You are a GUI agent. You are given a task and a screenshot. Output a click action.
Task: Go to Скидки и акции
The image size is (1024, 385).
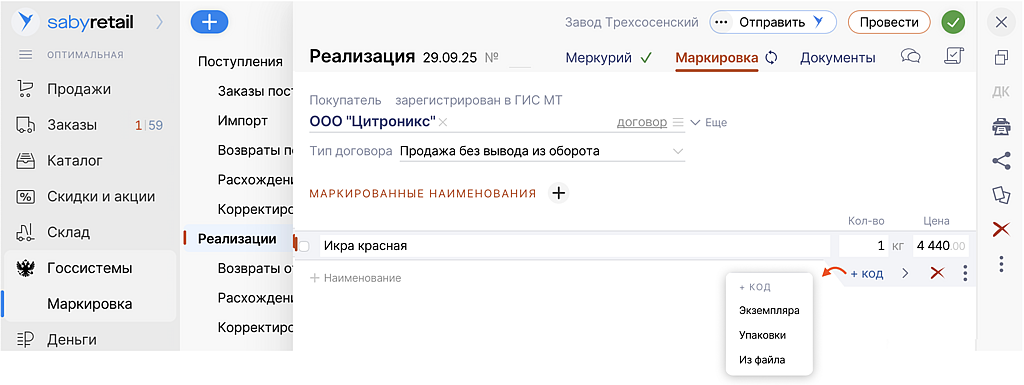[101, 196]
